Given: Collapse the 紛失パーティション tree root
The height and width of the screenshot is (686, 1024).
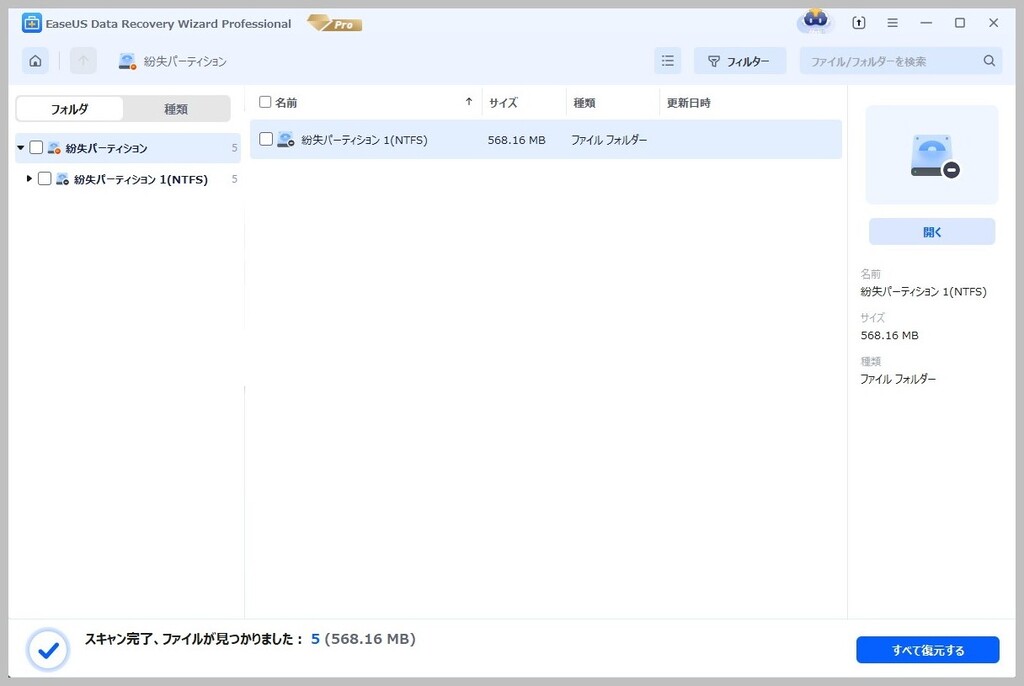Looking at the screenshot, I should 21,148.
